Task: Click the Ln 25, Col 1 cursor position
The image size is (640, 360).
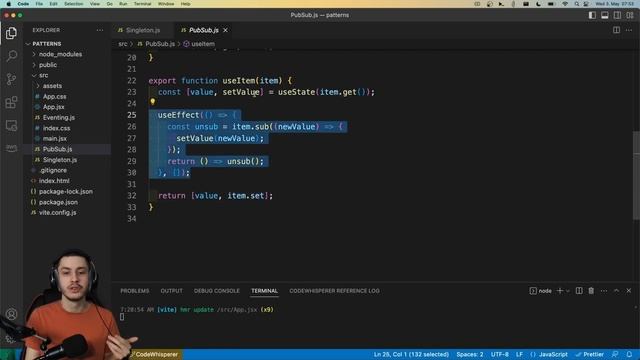Action: click(x=411, y=354)
